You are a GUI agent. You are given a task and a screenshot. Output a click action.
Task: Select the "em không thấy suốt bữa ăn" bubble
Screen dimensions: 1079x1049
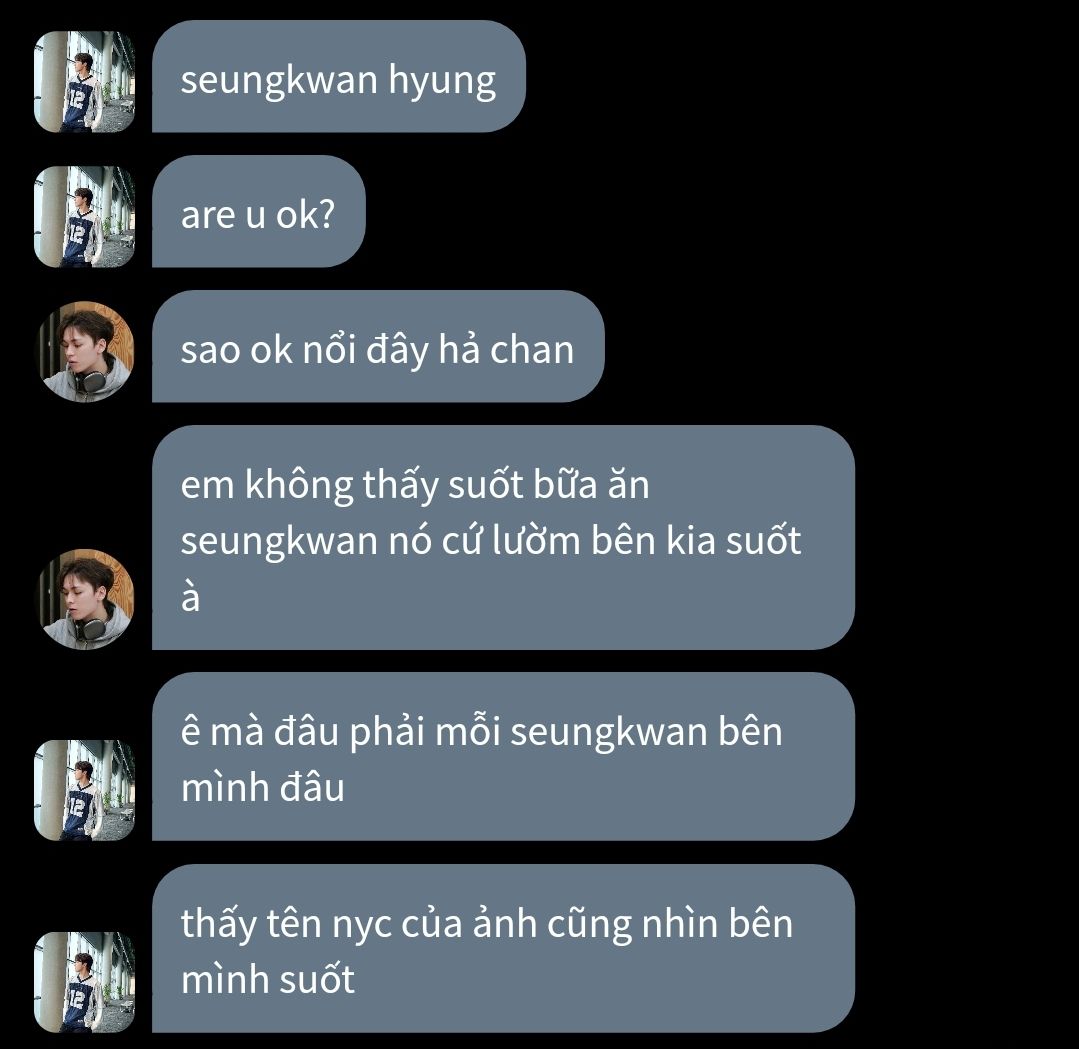[503, 538]
